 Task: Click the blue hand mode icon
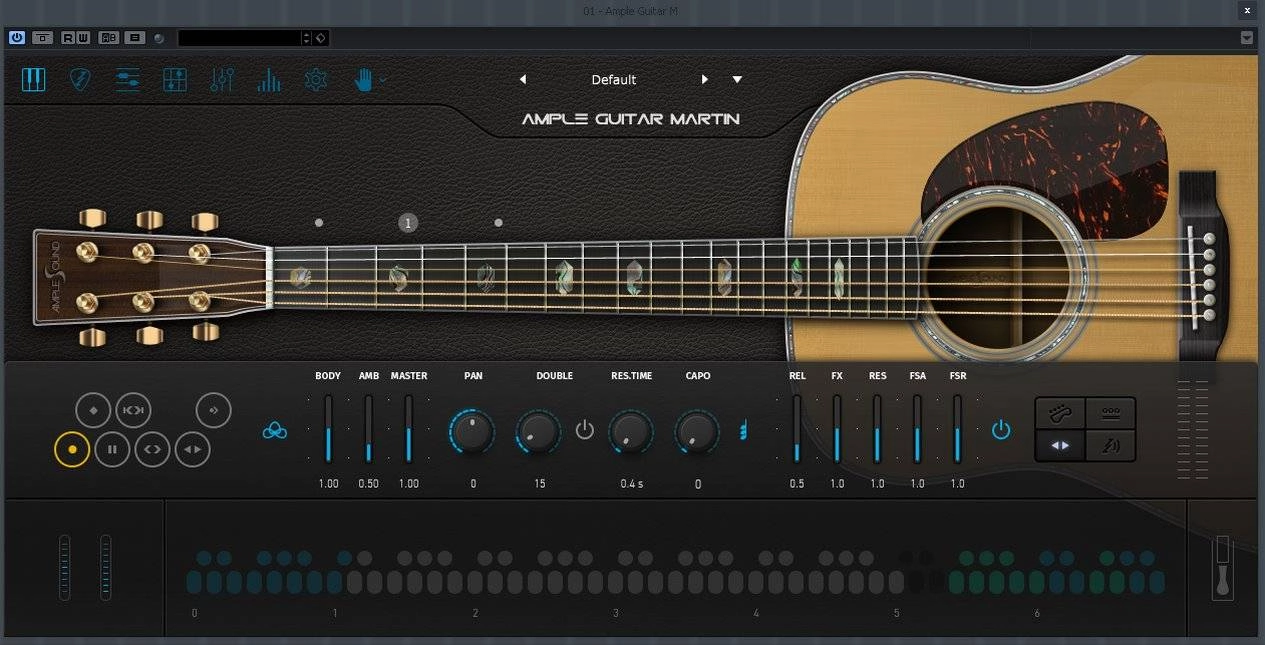[364, 80]
